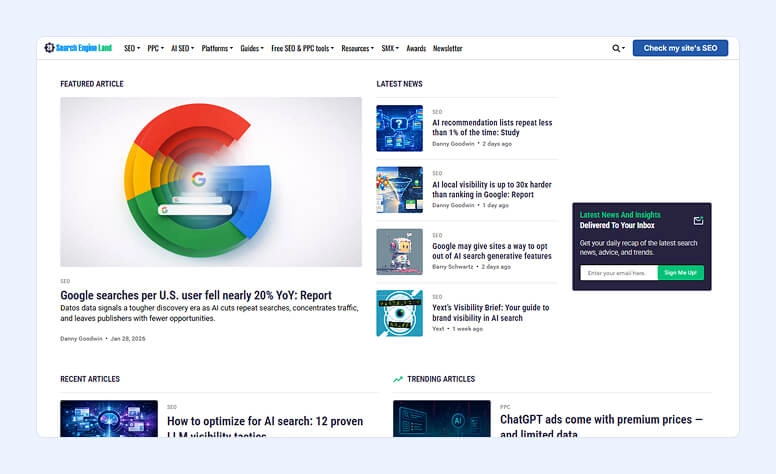This screenshot has height=474, width=776.
Task: Click Danny Goodwin under featured article
Action: [x=81, y=339]
